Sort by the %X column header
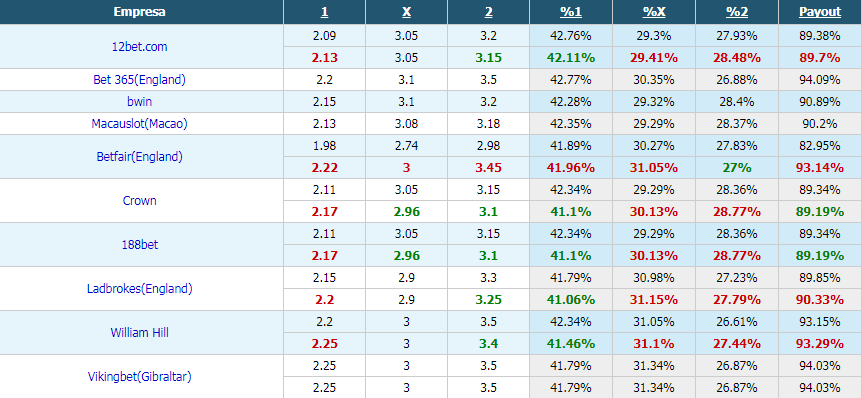862x398 pixels. click(654, 12)
